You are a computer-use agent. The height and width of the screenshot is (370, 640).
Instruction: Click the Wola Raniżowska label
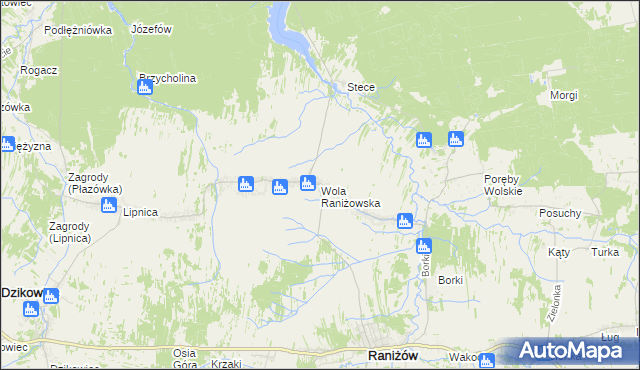(351, 197)
